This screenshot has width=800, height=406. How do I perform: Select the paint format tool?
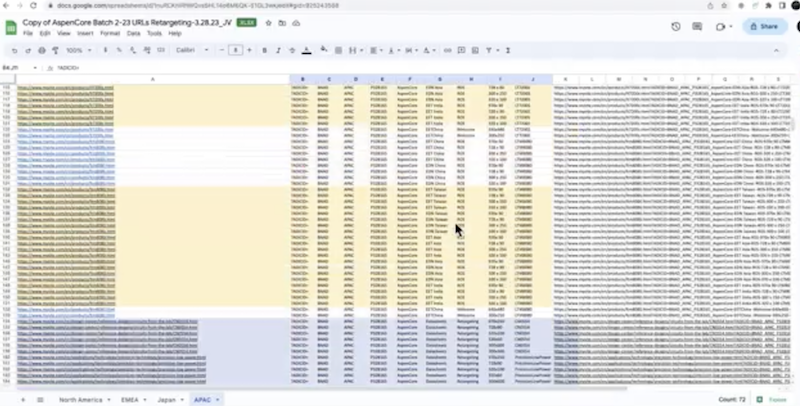point(54,50)
